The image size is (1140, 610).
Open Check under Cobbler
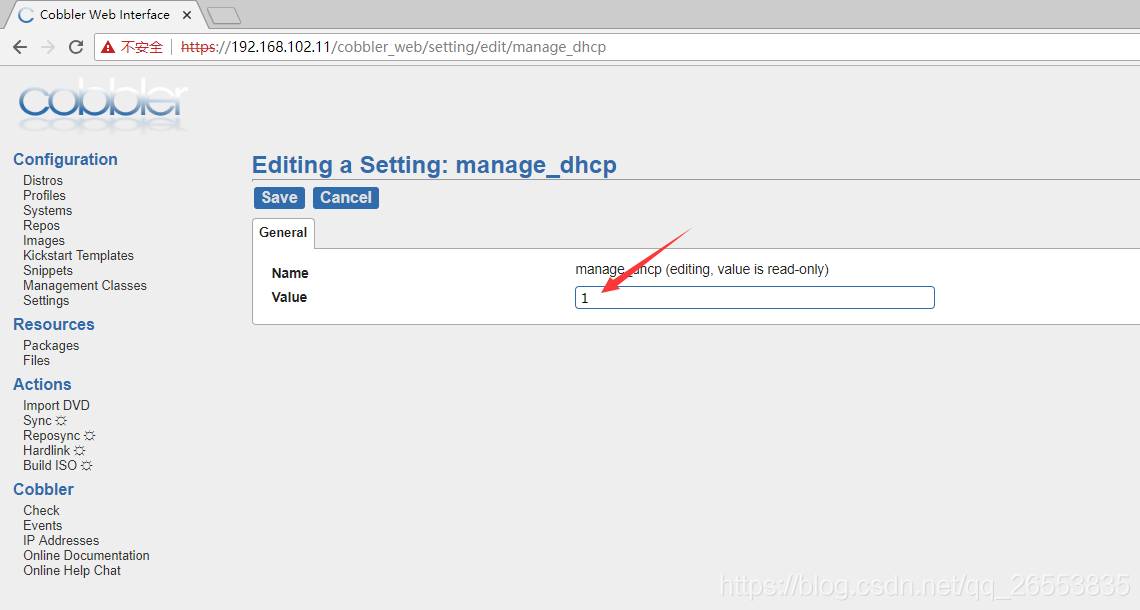(x=41, y=511)
